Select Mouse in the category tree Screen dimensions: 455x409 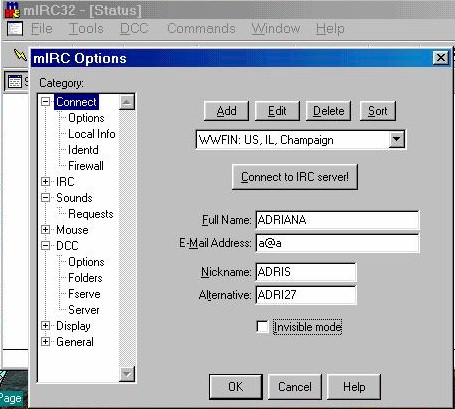tap(72, 230)
